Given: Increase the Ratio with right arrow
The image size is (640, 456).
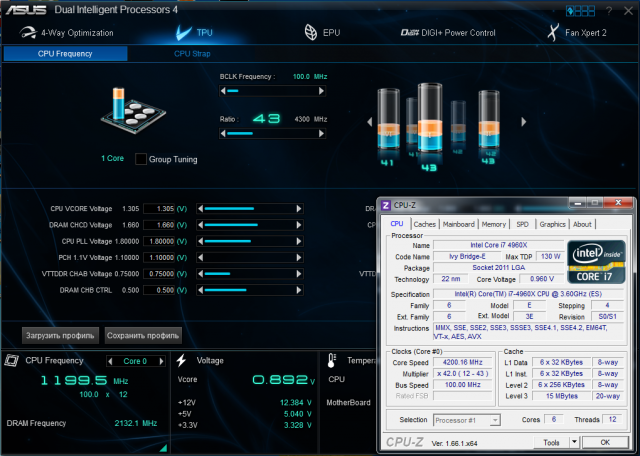Looking at the screenshot, I should pos(321,133).
